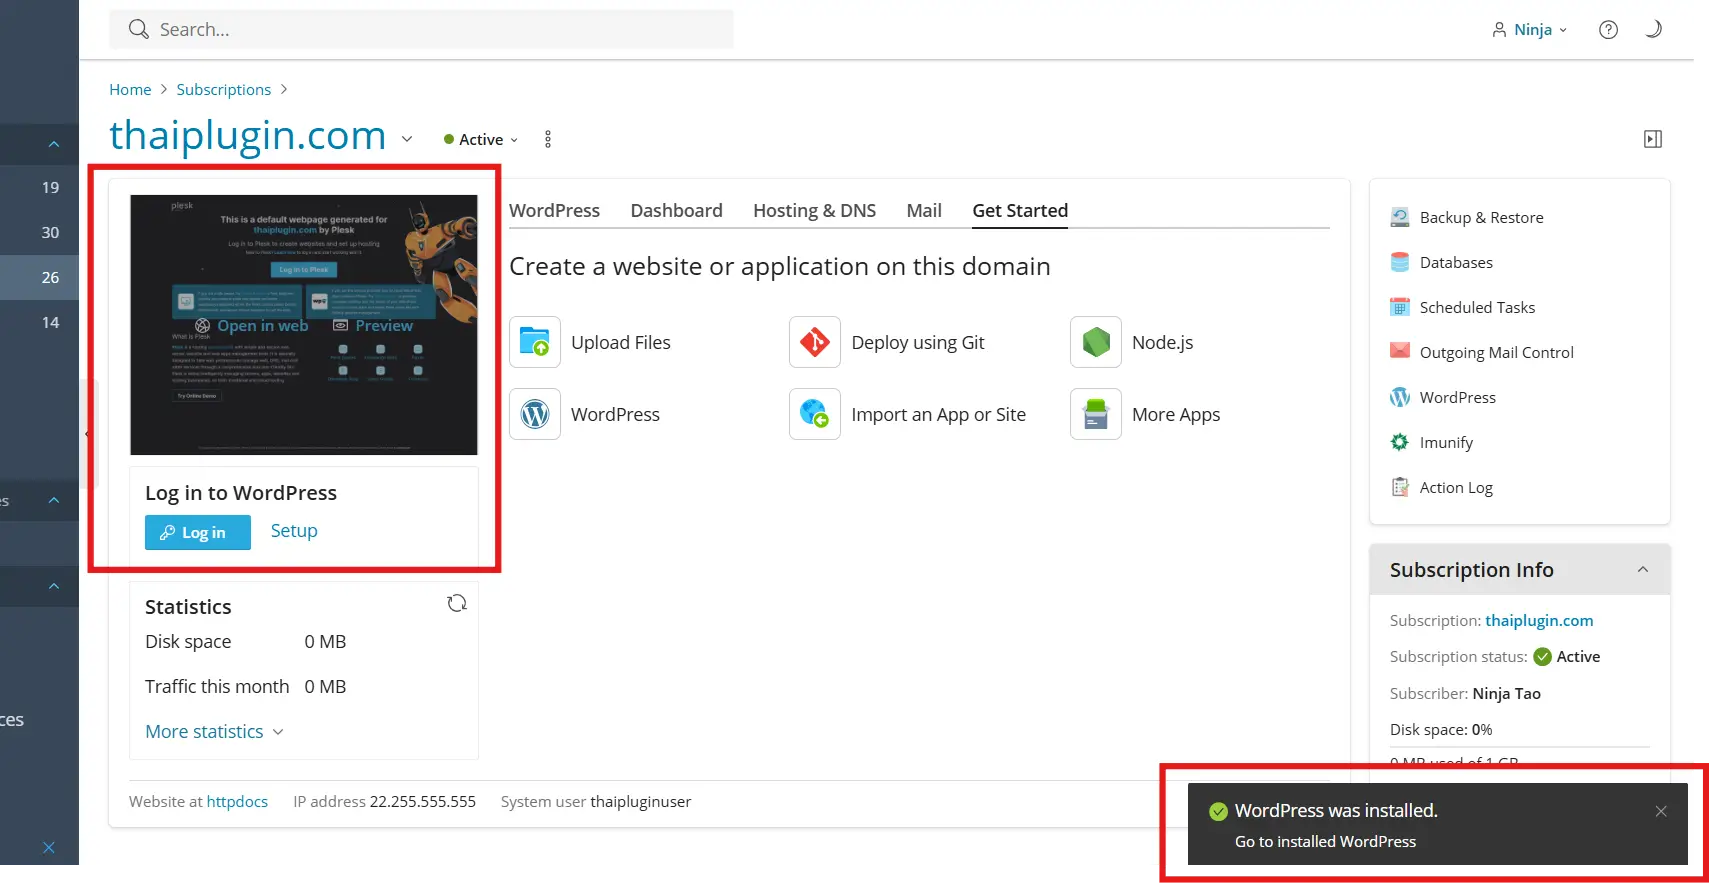Click the thaiplugin.com domain title
1709x883 pixels.
point(248,136)
